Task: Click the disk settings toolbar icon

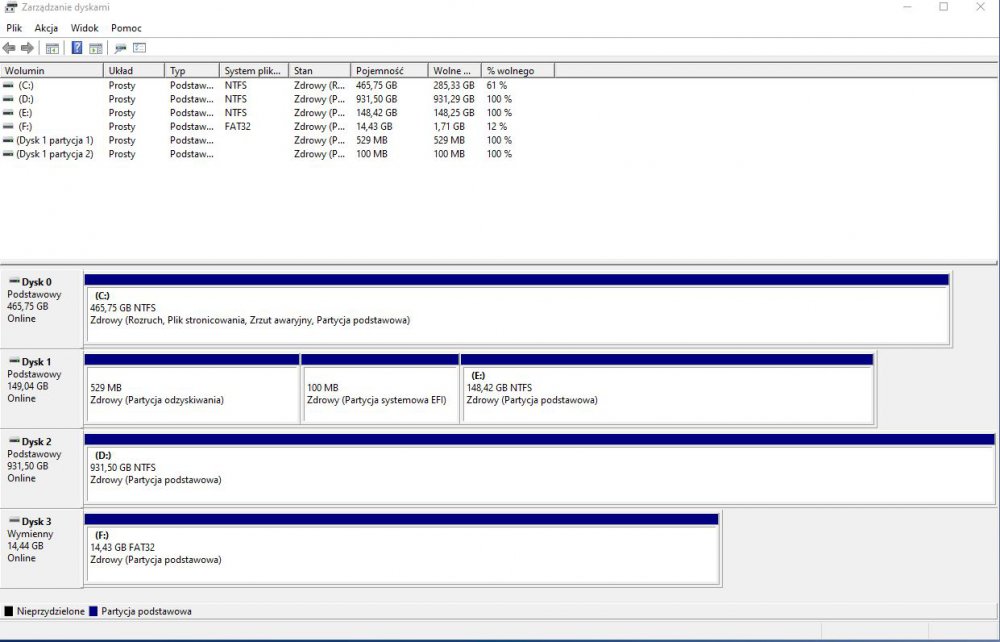Action: [x=120, y=48]
